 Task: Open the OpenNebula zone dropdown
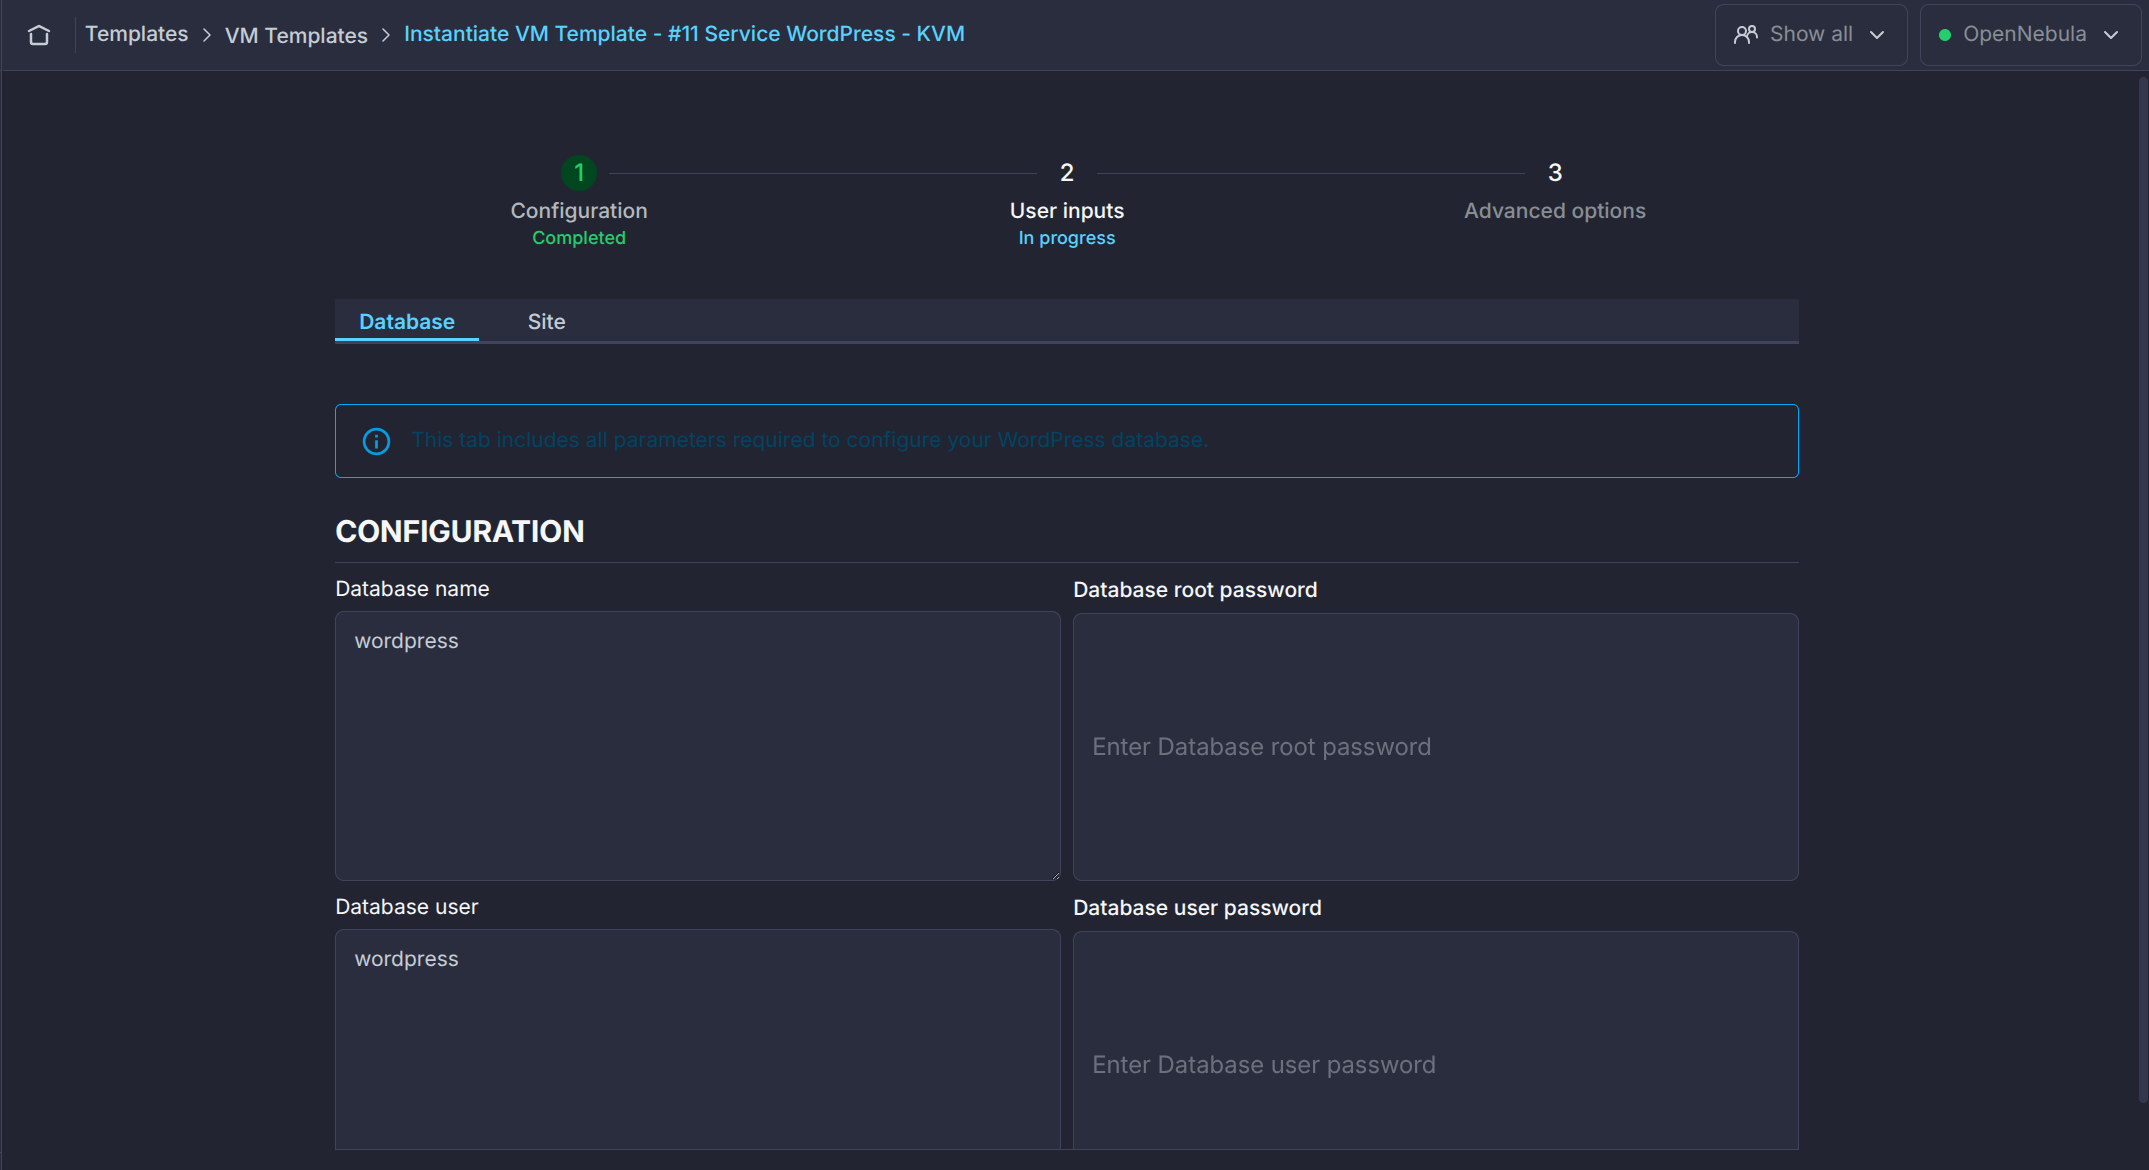[x=2030, y=35]
